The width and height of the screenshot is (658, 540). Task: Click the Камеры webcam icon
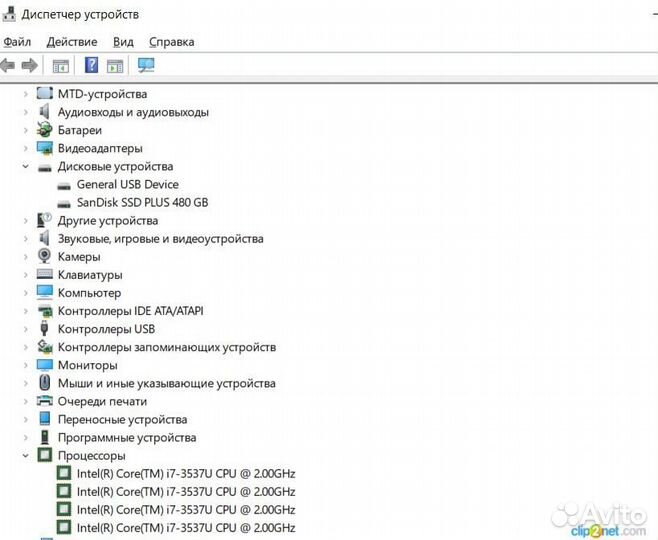(x=44, y=256)
